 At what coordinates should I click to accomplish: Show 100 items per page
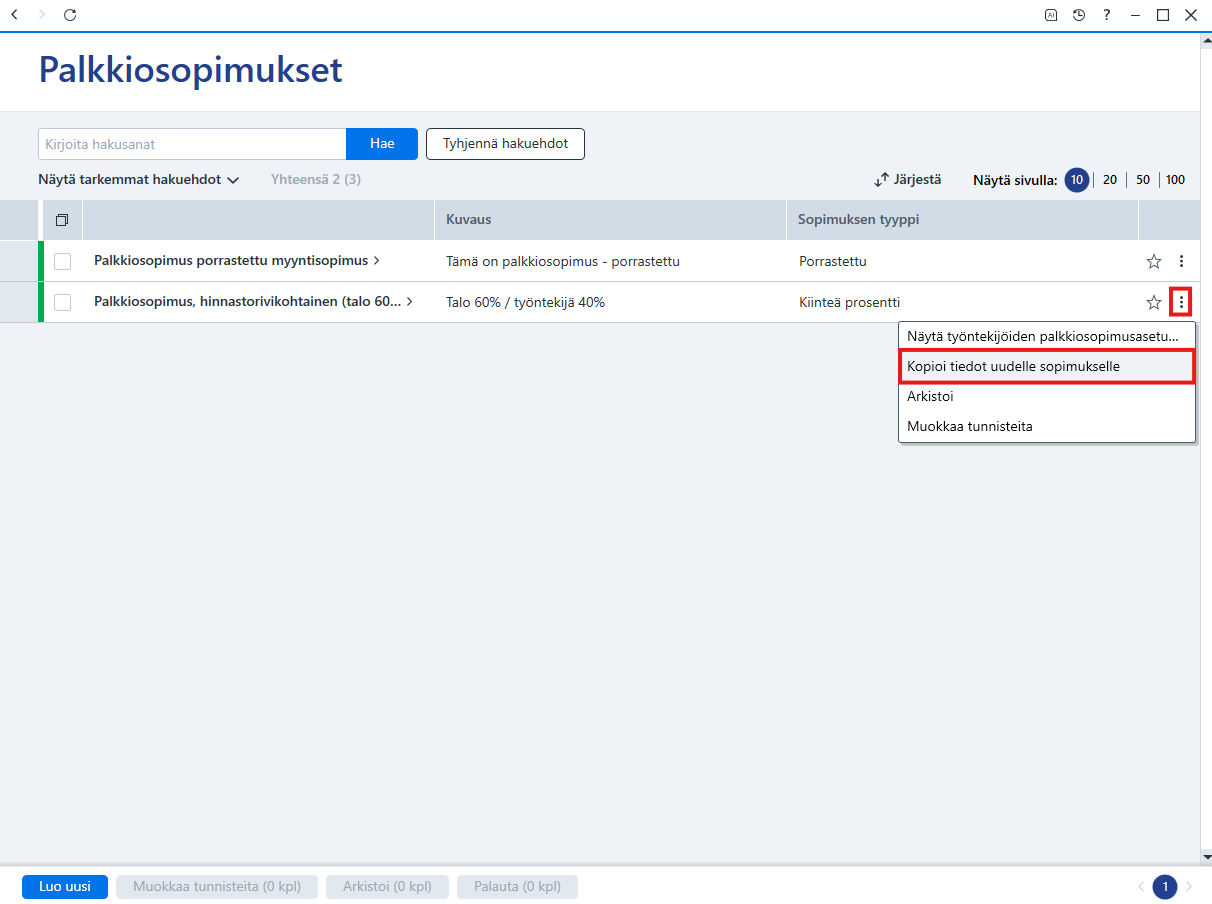point(1176,180)
